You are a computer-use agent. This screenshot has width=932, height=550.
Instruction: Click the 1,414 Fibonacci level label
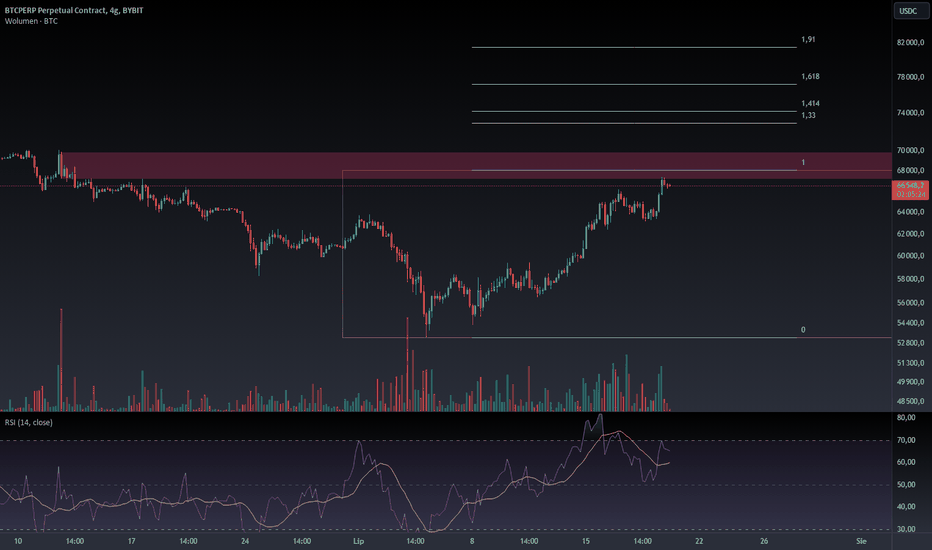[810, 103]
